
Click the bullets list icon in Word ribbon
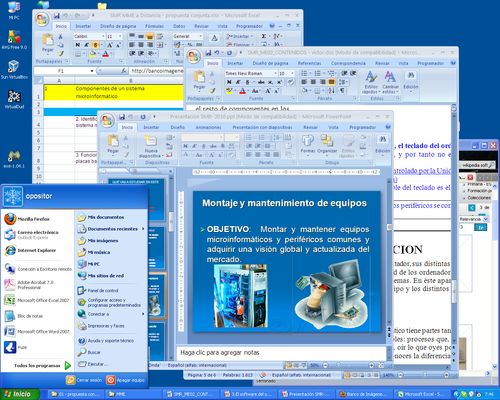coord(304,73)
